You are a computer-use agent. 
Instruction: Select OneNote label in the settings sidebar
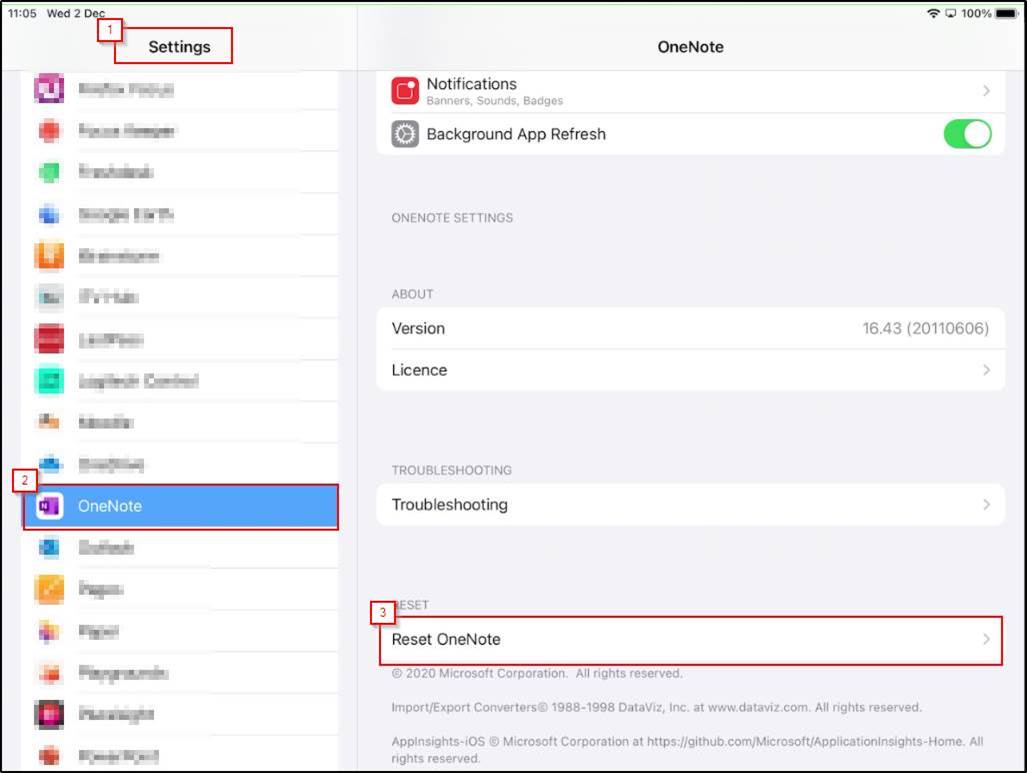coord(109,506)
